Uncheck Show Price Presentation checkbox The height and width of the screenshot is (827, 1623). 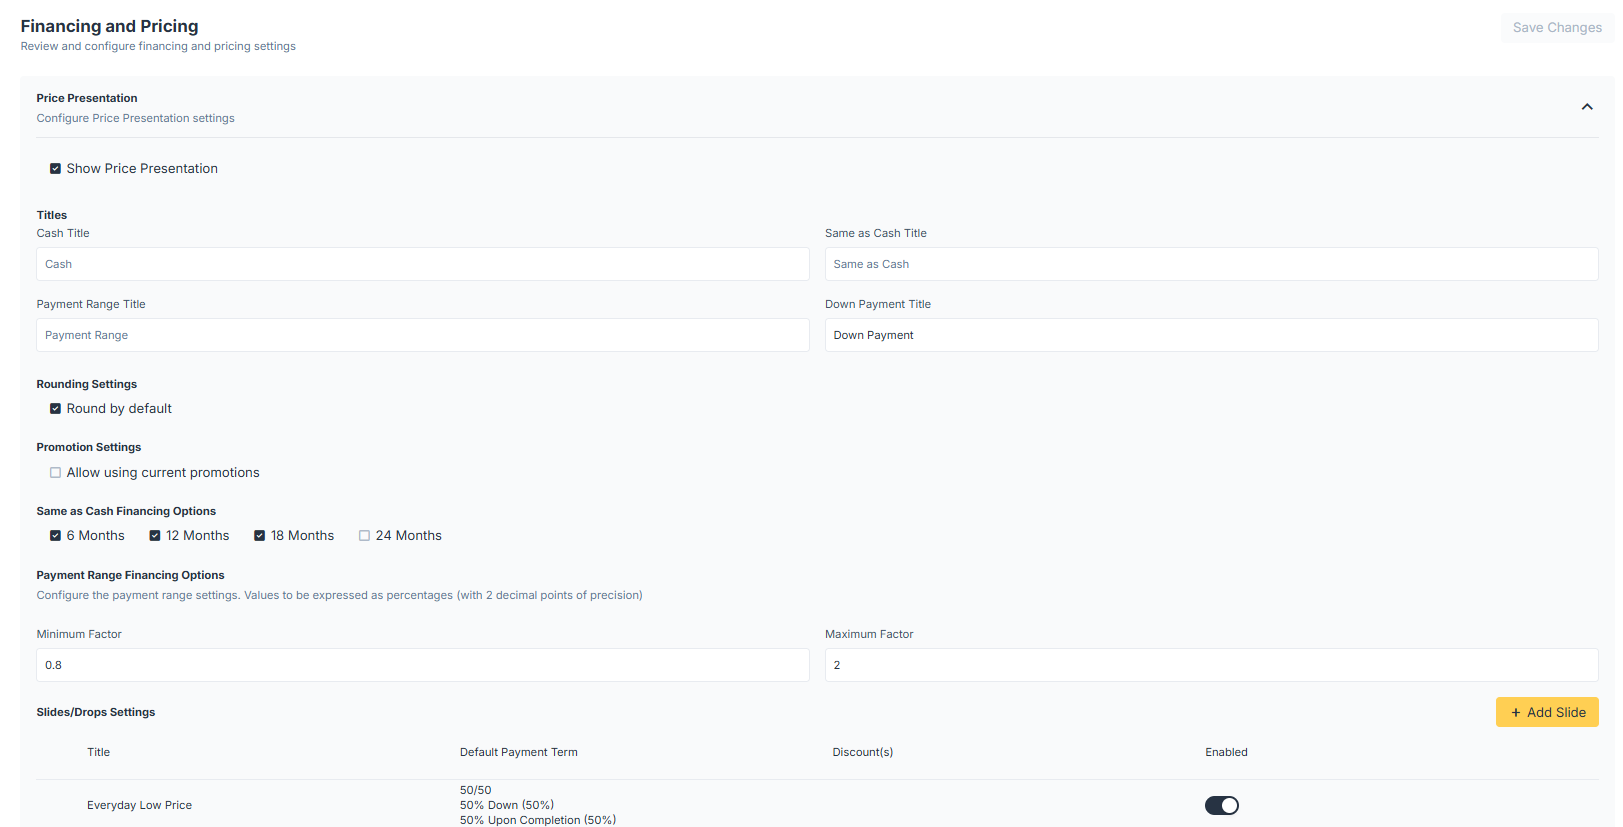[x=56, y=169]
